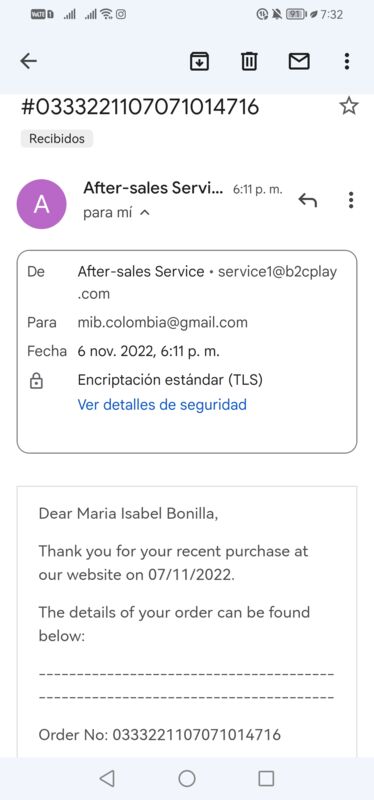Open 'Ver detalles de seguridad' link
Screen dimensions: 374x800
click(x=162, y=405)
